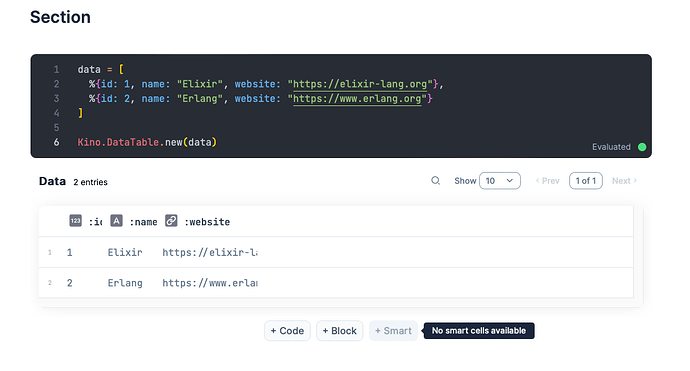
Task: Click the https://elixir-l website cell
Action: click(210, 252)
